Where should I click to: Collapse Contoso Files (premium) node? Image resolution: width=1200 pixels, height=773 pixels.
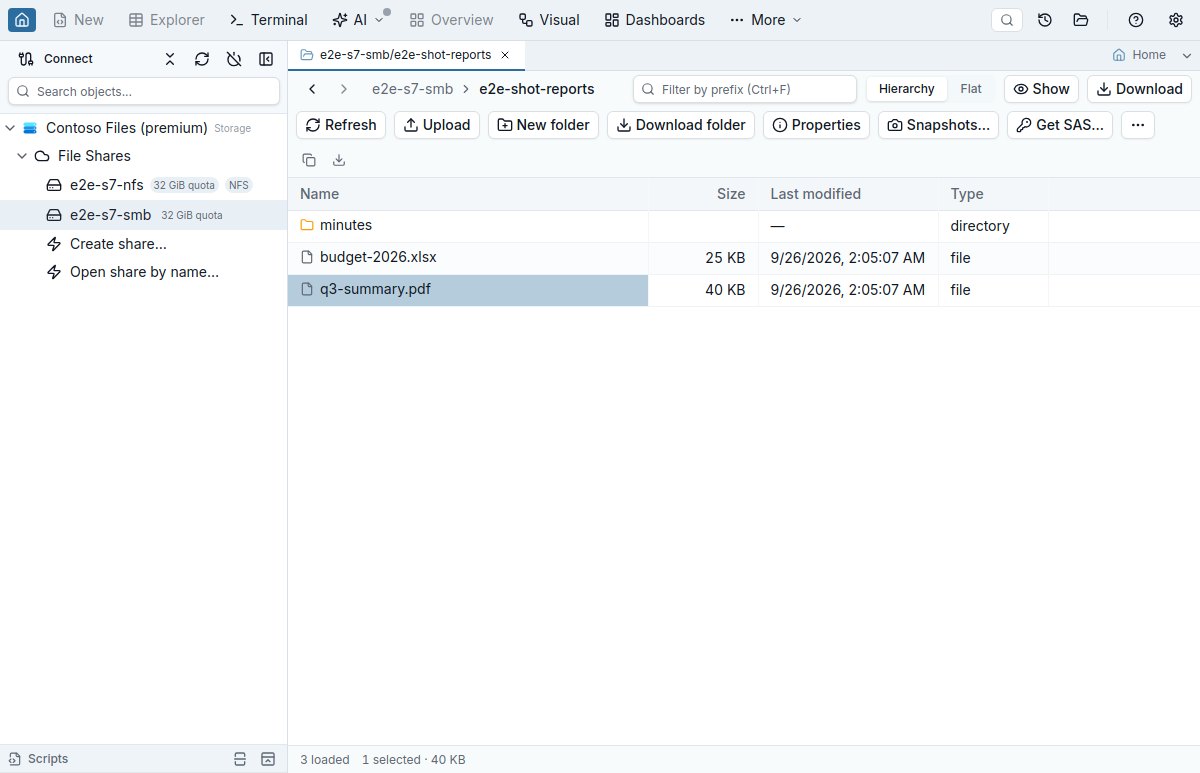[10, 128]
